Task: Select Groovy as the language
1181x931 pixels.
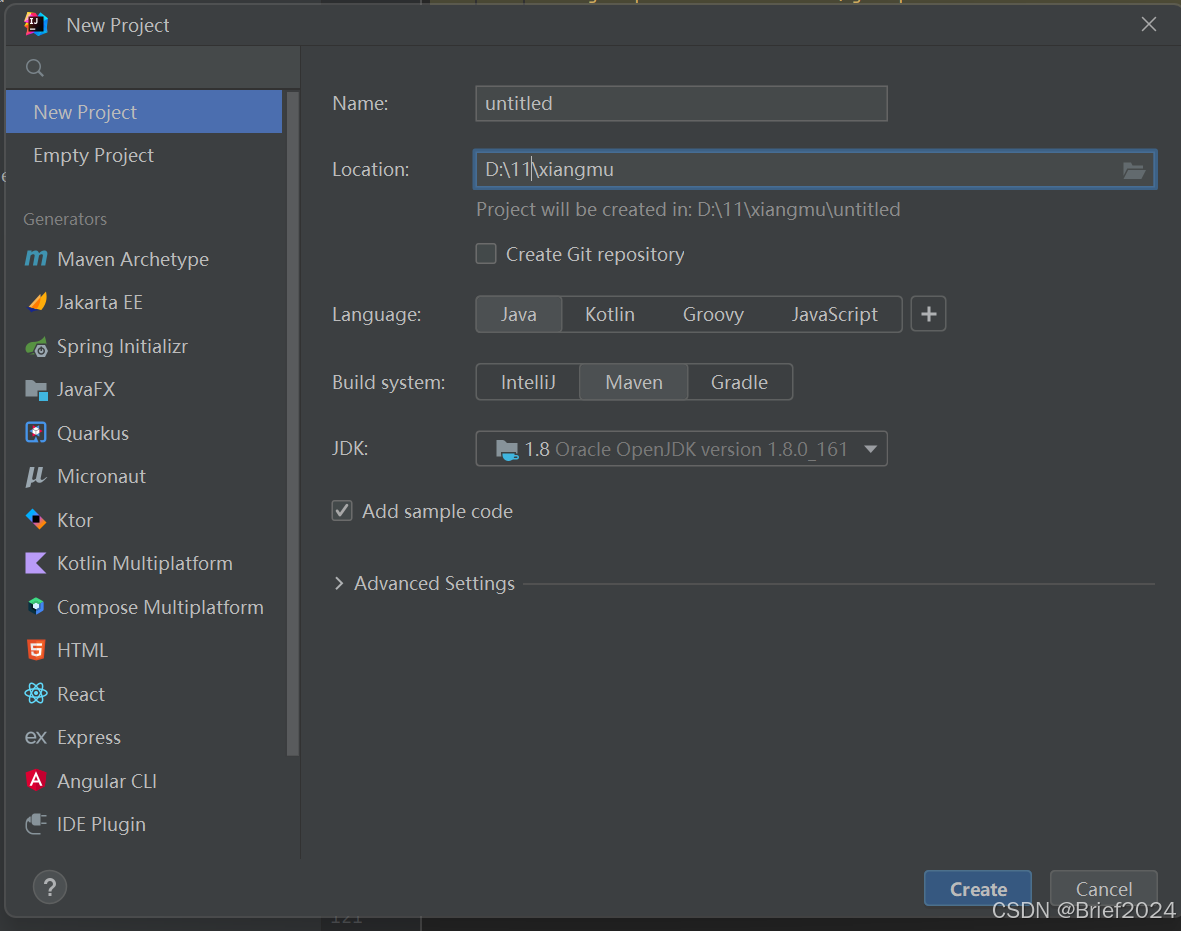Action: (713, 314)
